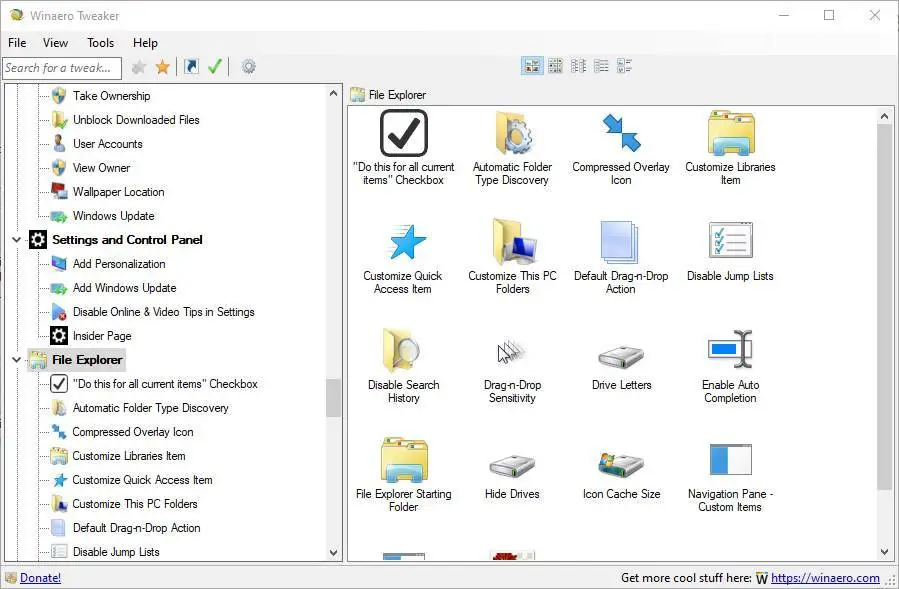This screenshot has width=899, height=589.
Task: Switch to the second icon view mode
Action: (555, 66)
